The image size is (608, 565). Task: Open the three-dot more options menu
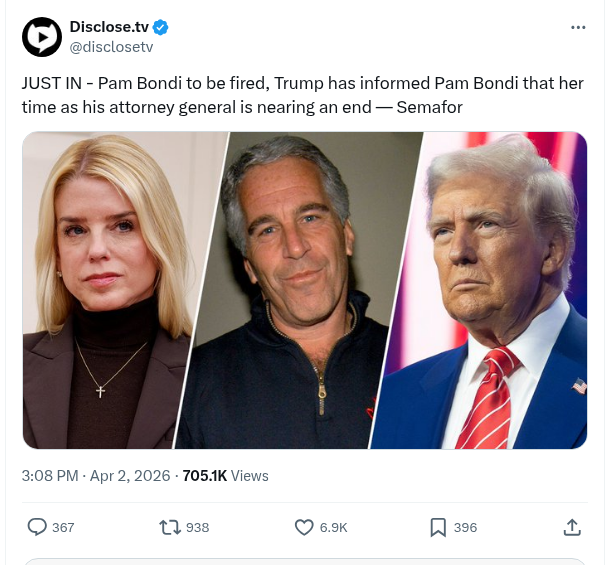pos(578,27)
